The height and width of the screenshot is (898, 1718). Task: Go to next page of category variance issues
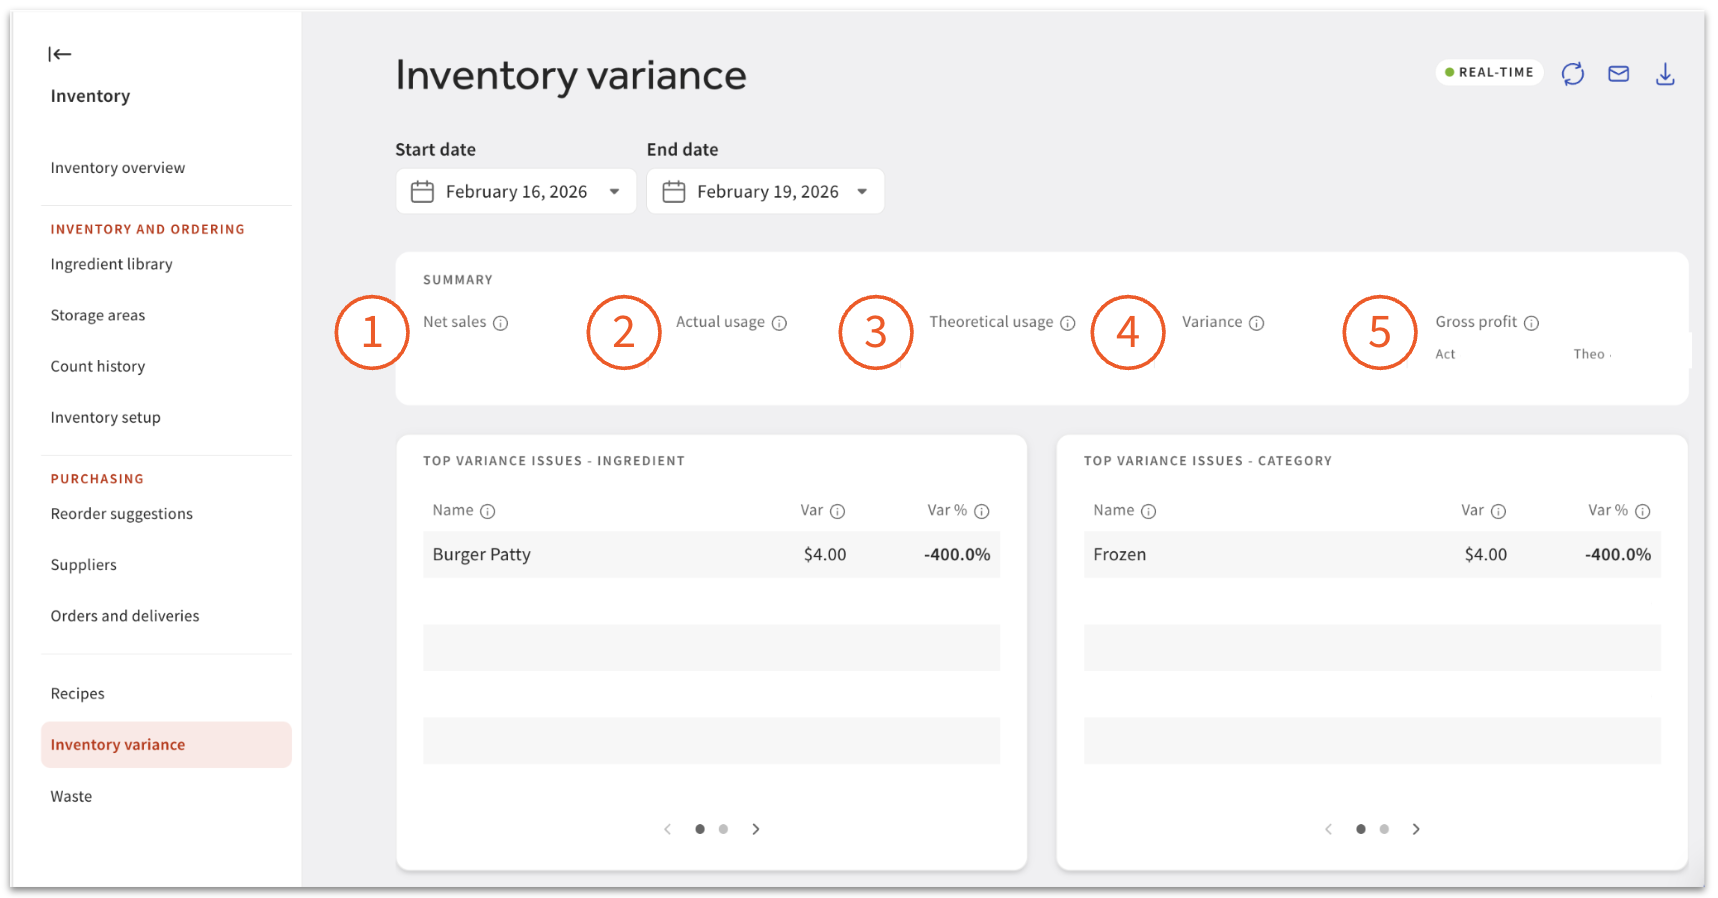tap(1416, 829)
